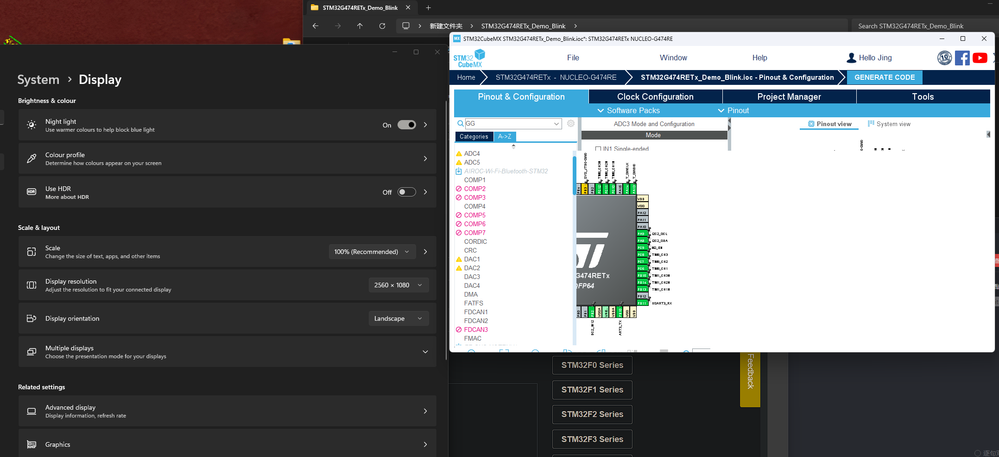Screen dimensions: 999x457
Task: Click the Scale icon in Settings
Action: click(x=31, y=252)
